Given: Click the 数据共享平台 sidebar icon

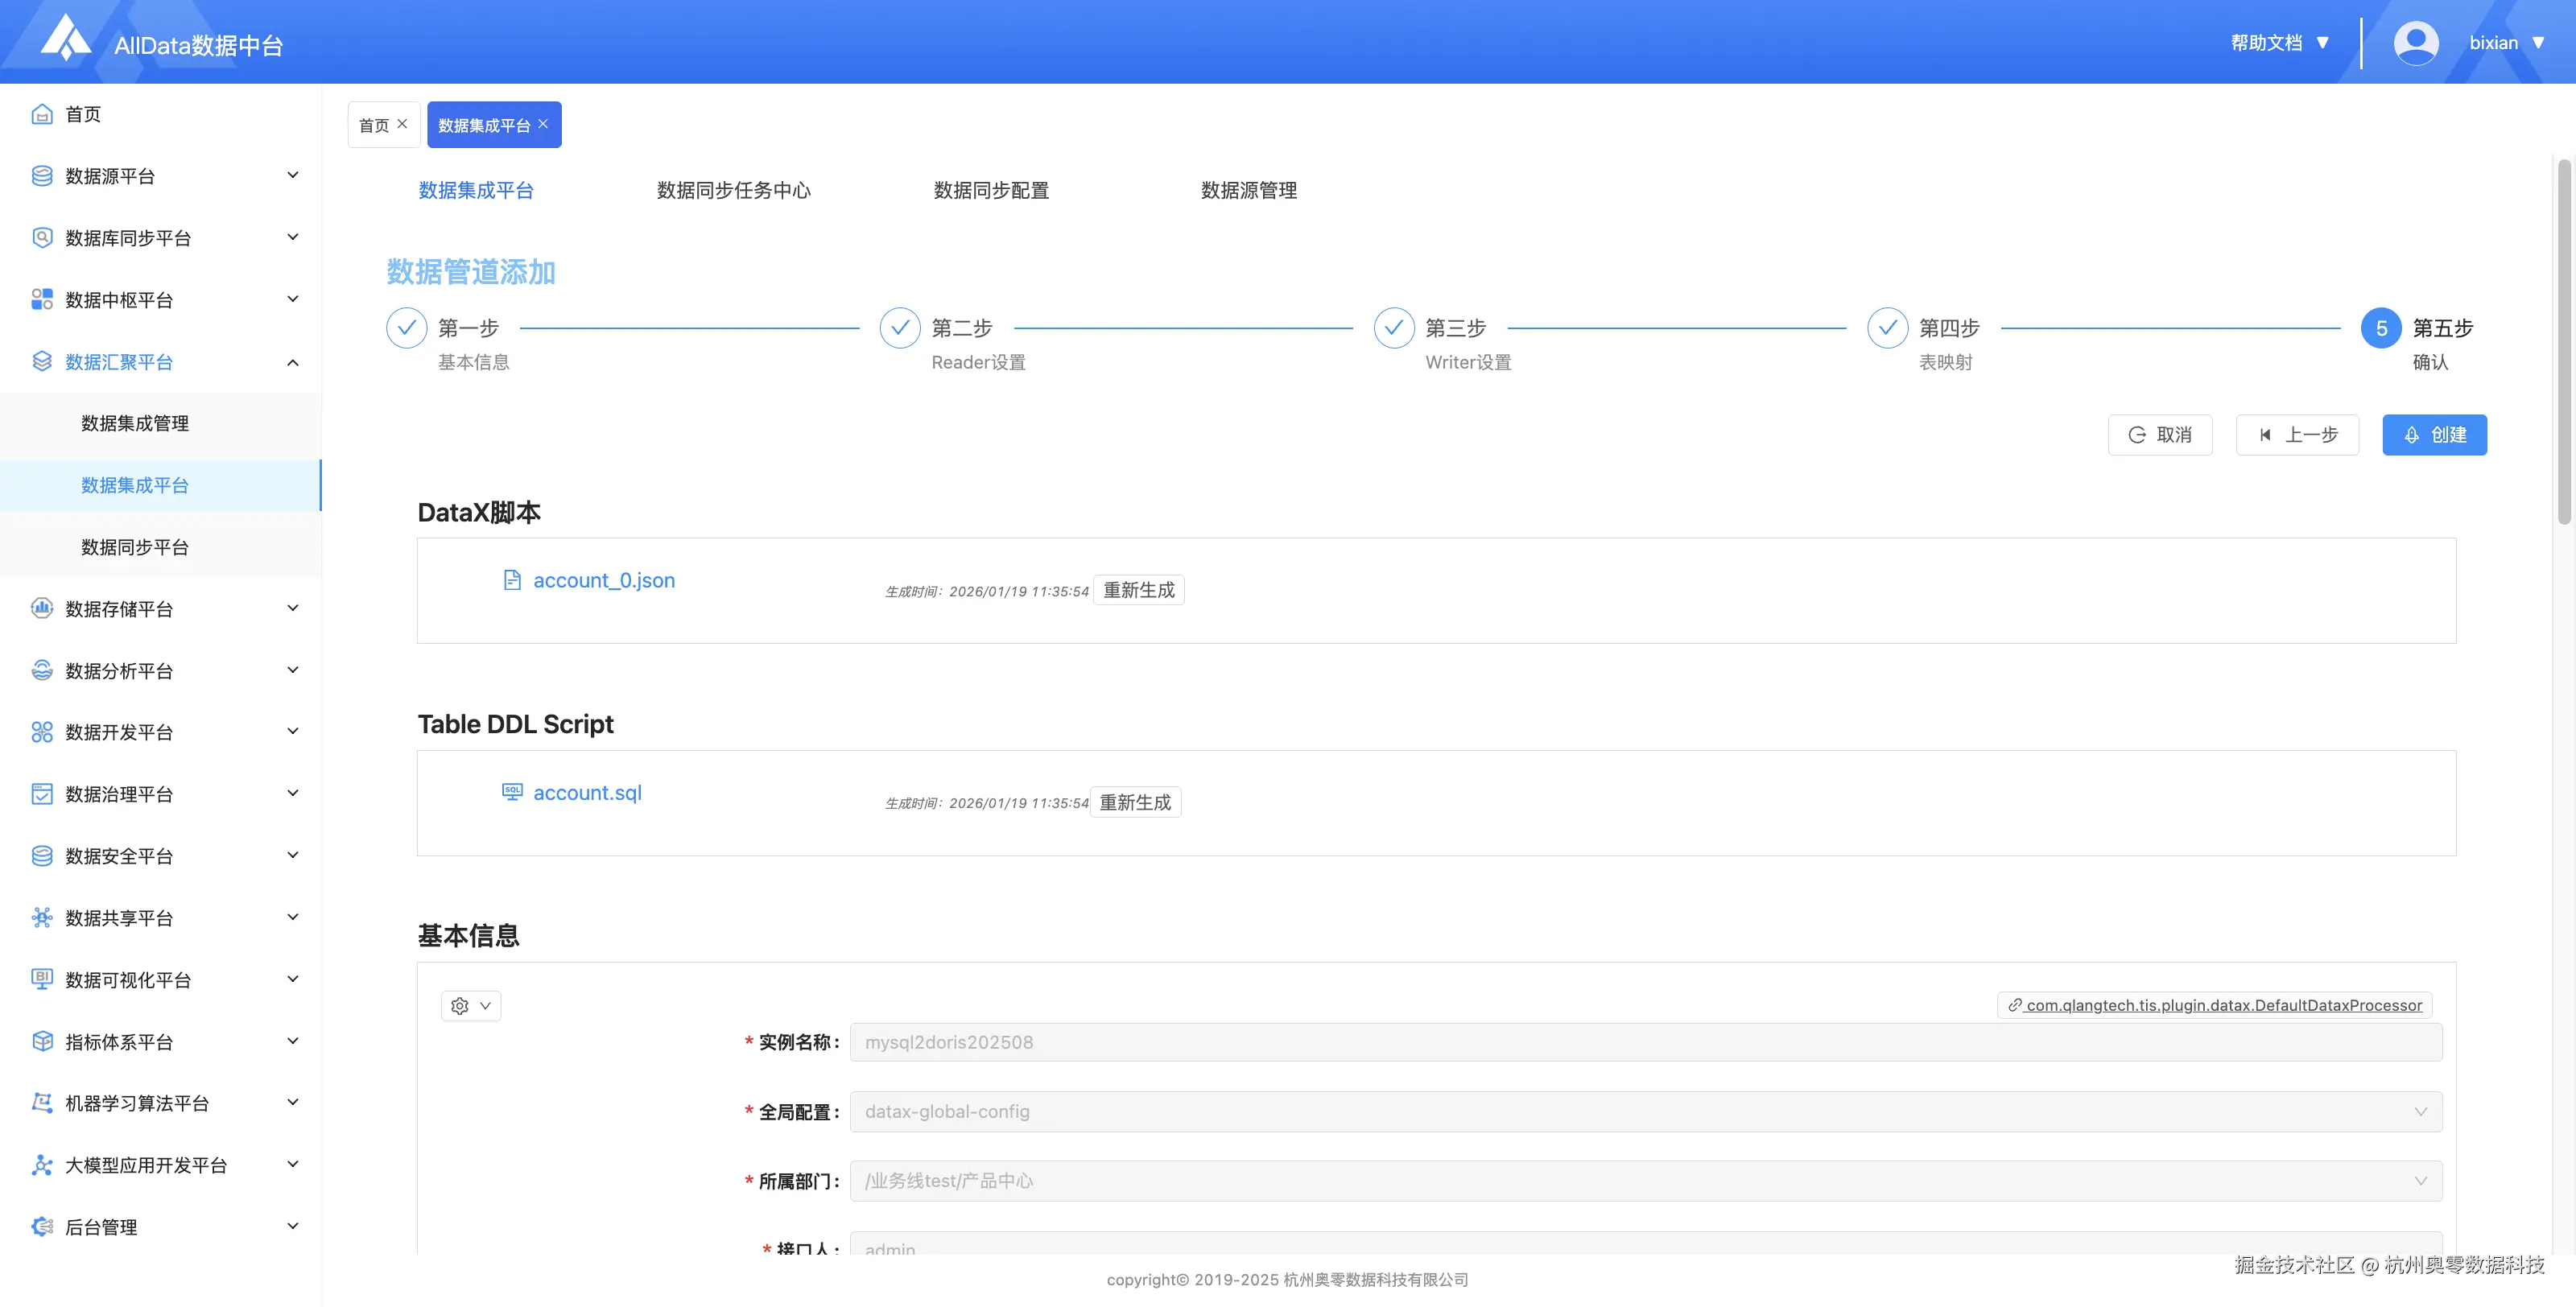Looking at the screenshot, I should (x=42, y=917).
